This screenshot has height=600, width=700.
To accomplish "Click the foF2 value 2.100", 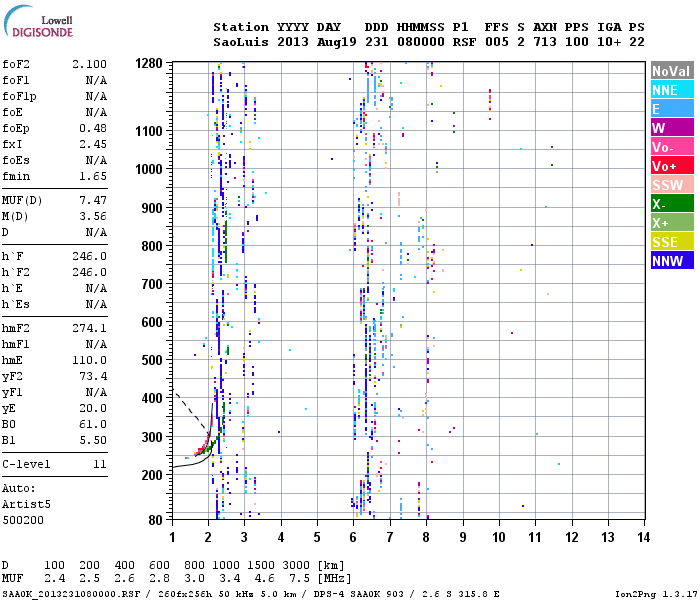I will [x=89, y=64].
